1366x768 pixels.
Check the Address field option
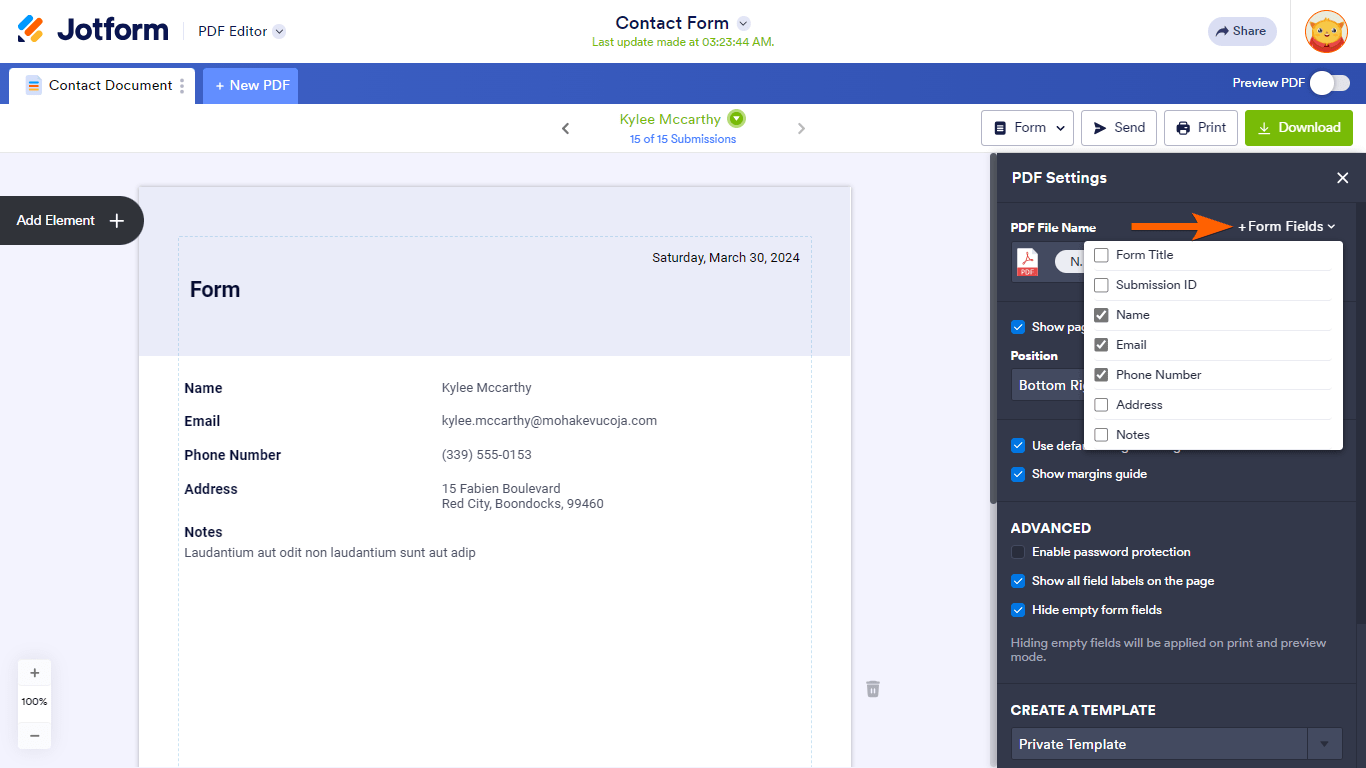(x=1101, y=405)
